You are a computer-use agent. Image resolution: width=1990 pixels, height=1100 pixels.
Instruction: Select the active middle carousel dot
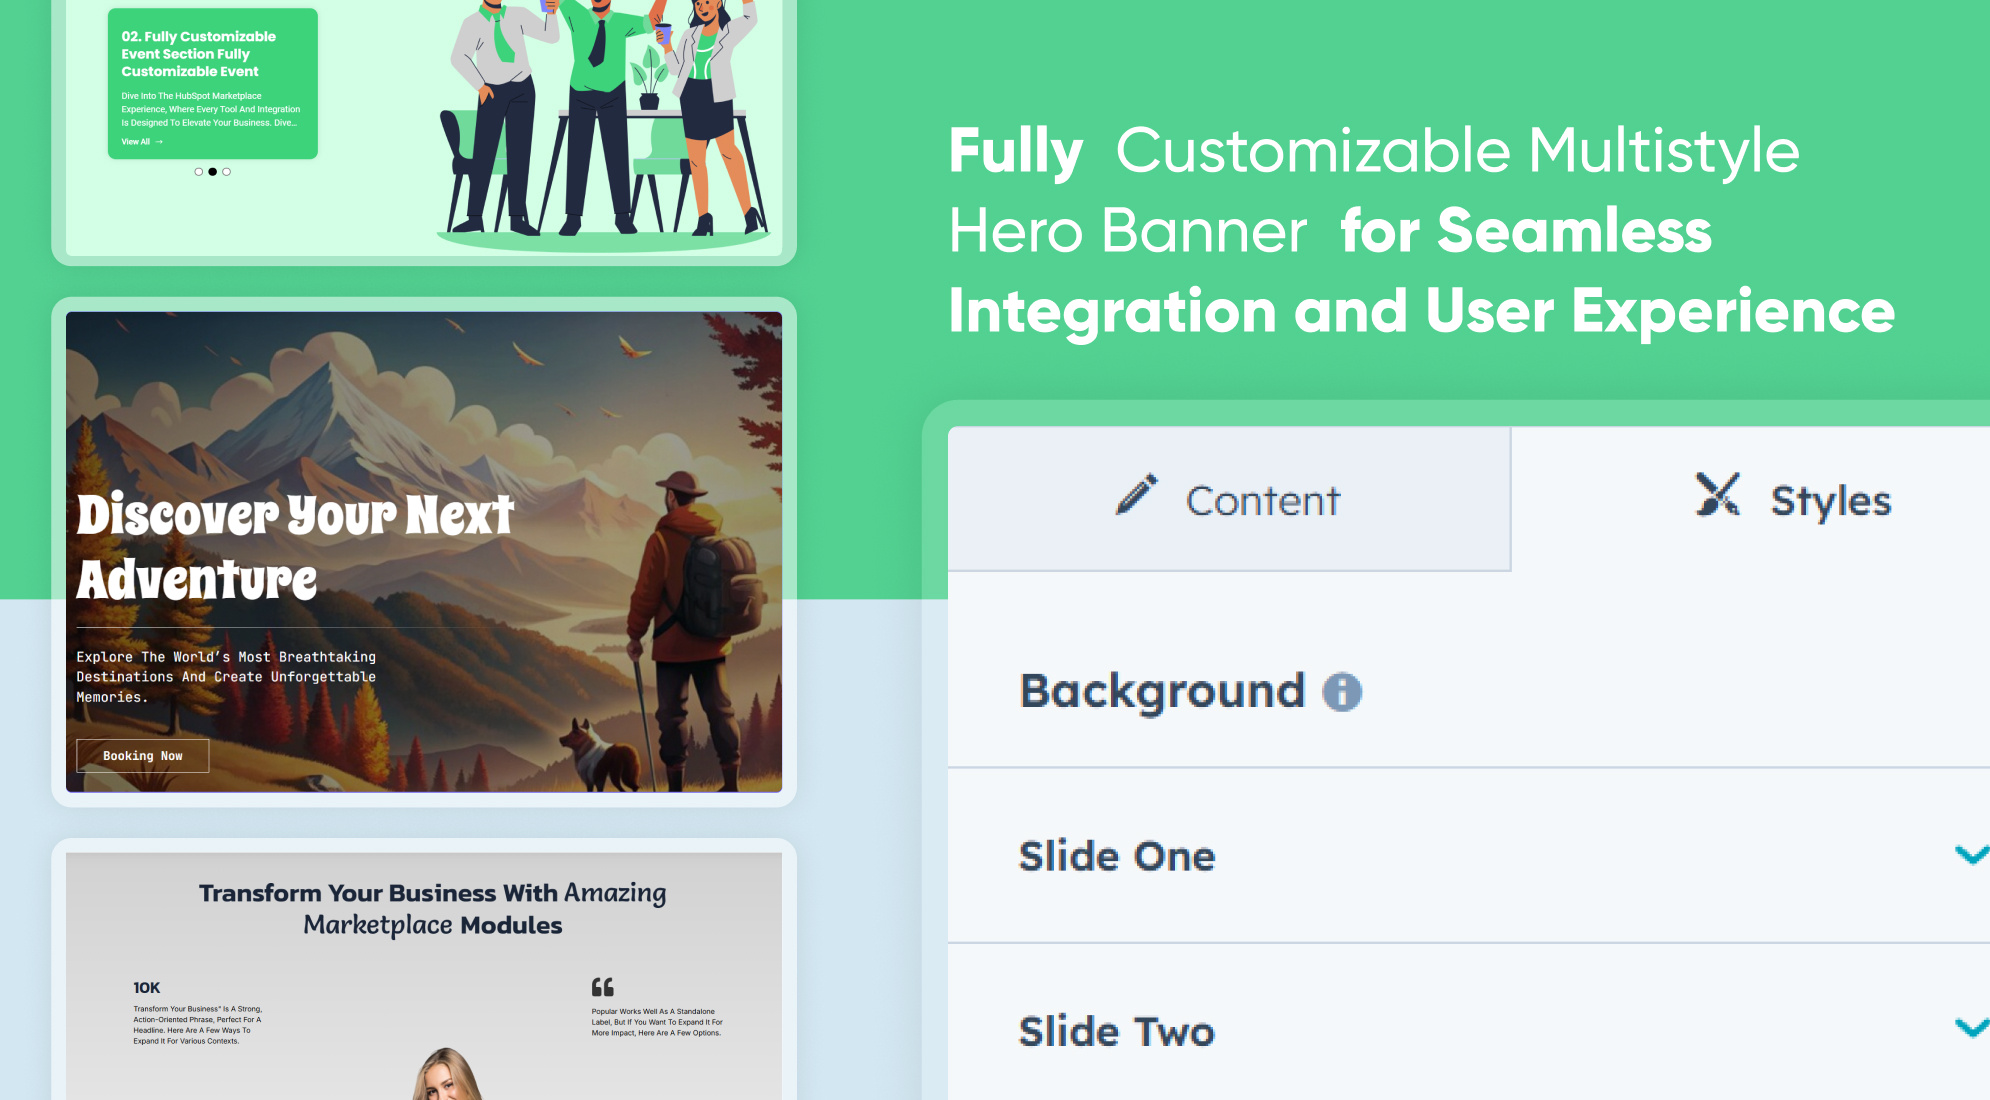(x=212, y=172)
